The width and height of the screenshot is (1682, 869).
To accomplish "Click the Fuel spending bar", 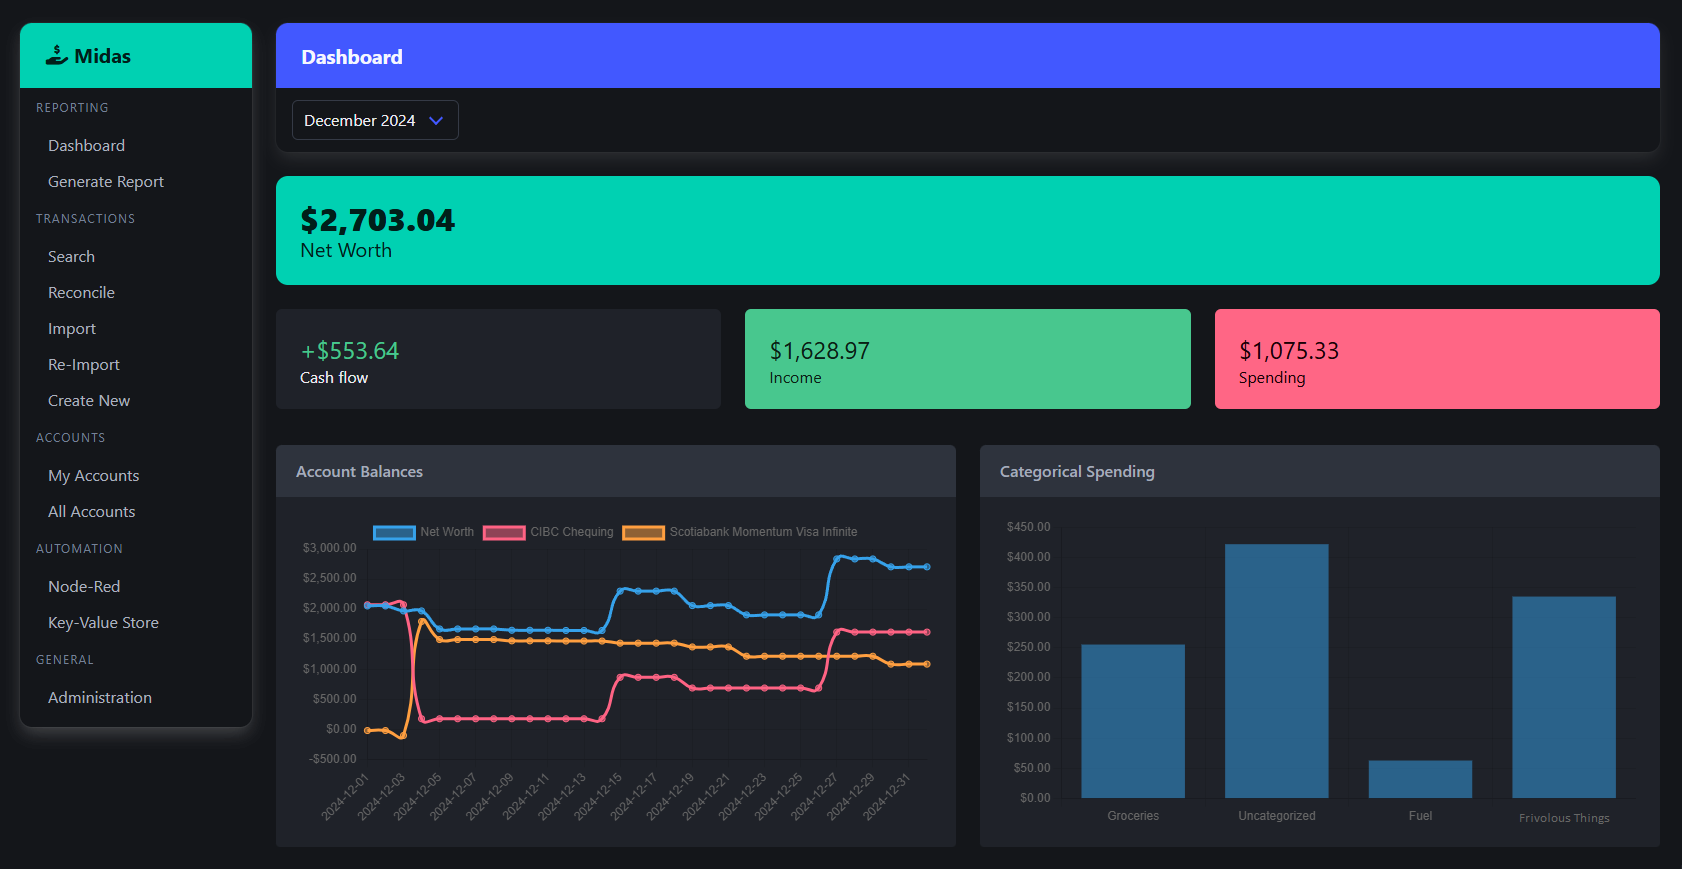I will click(1420, 779).
